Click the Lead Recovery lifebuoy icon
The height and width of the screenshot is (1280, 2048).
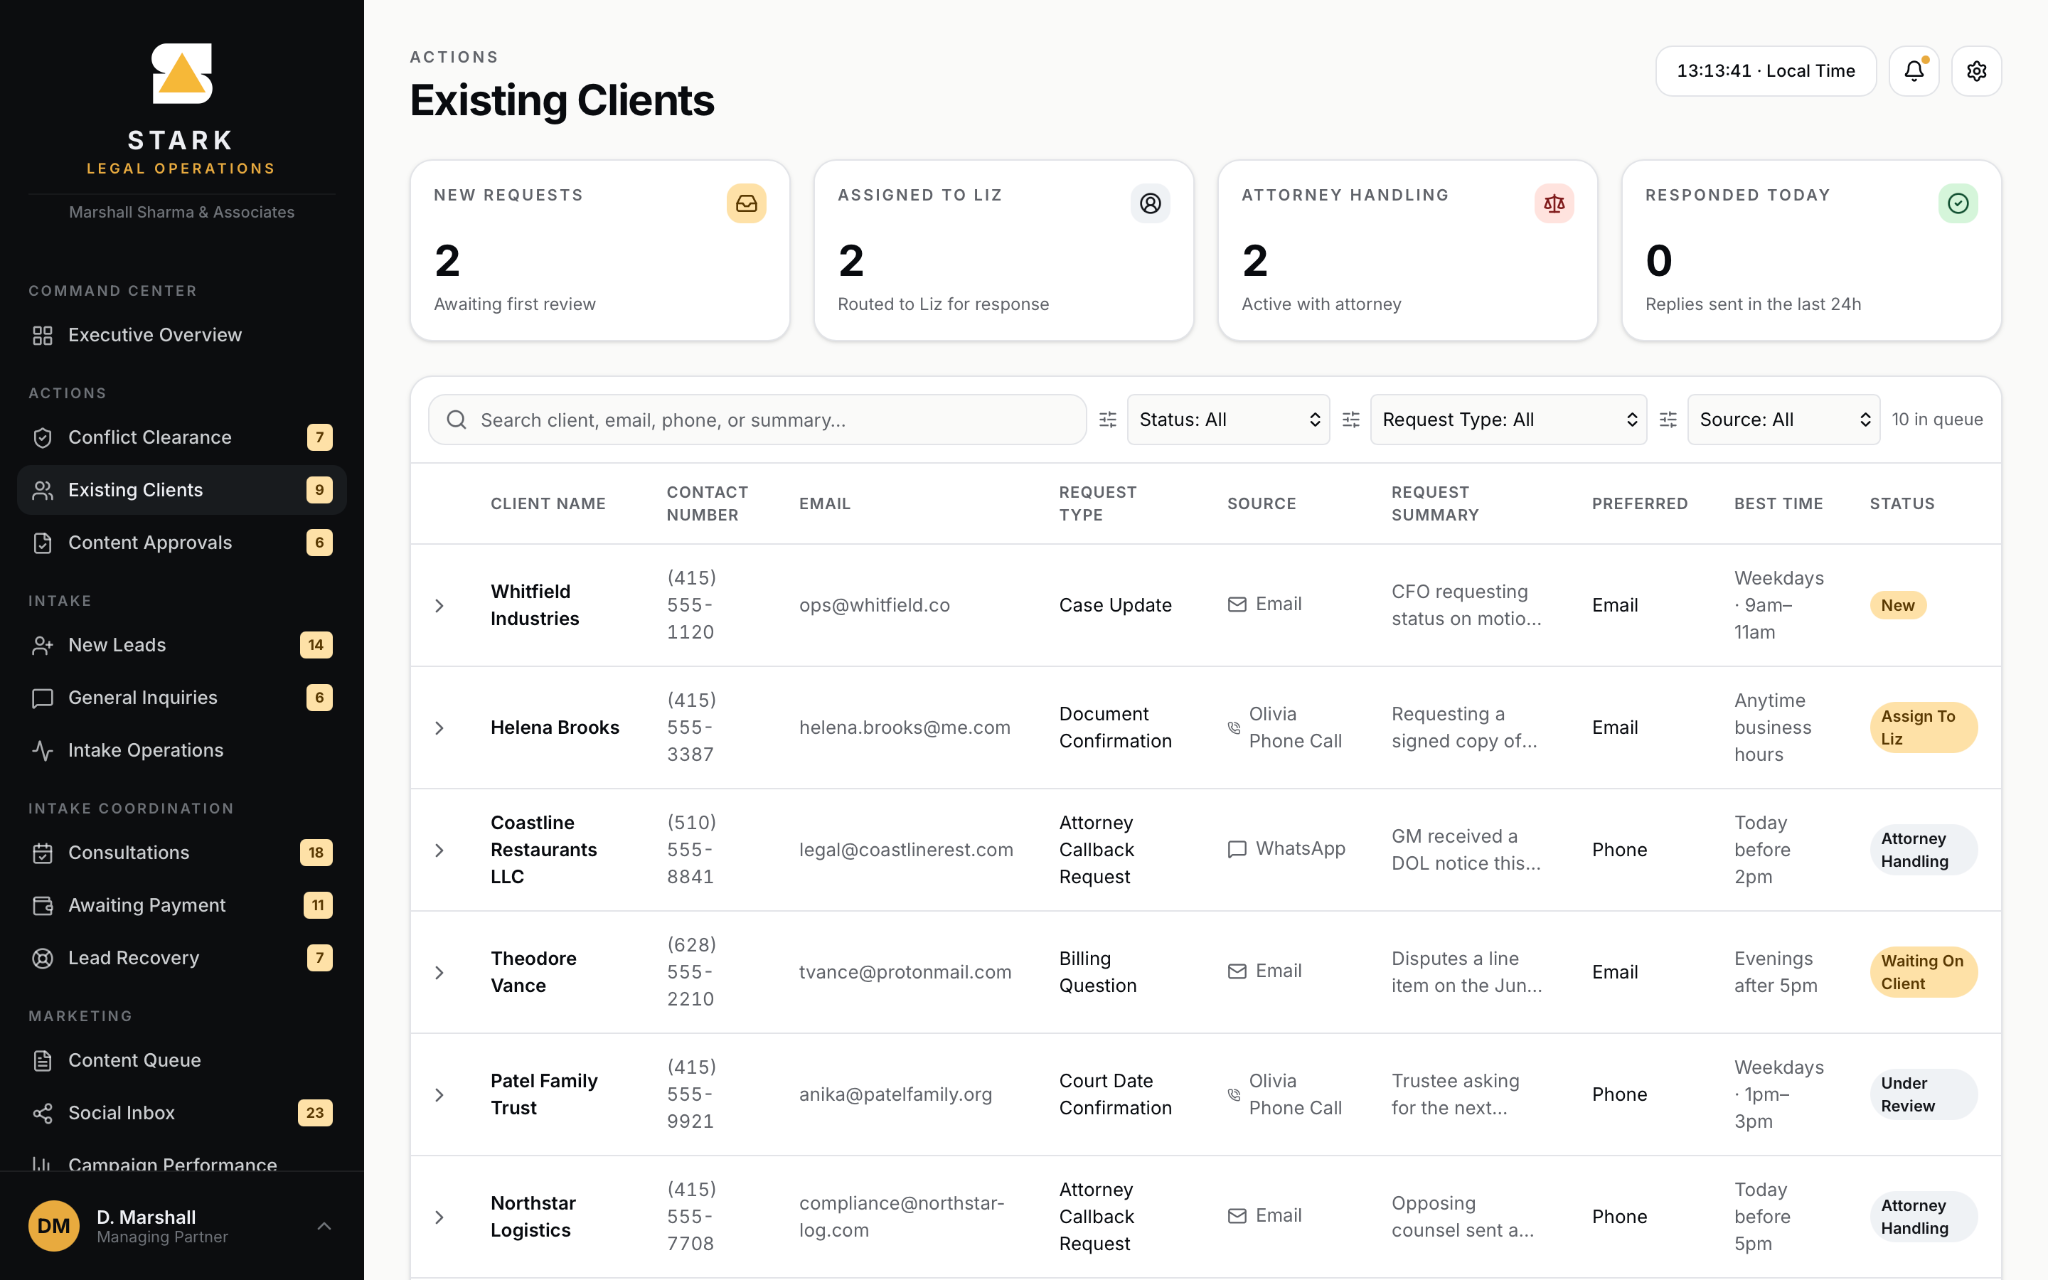click(42, 958)
